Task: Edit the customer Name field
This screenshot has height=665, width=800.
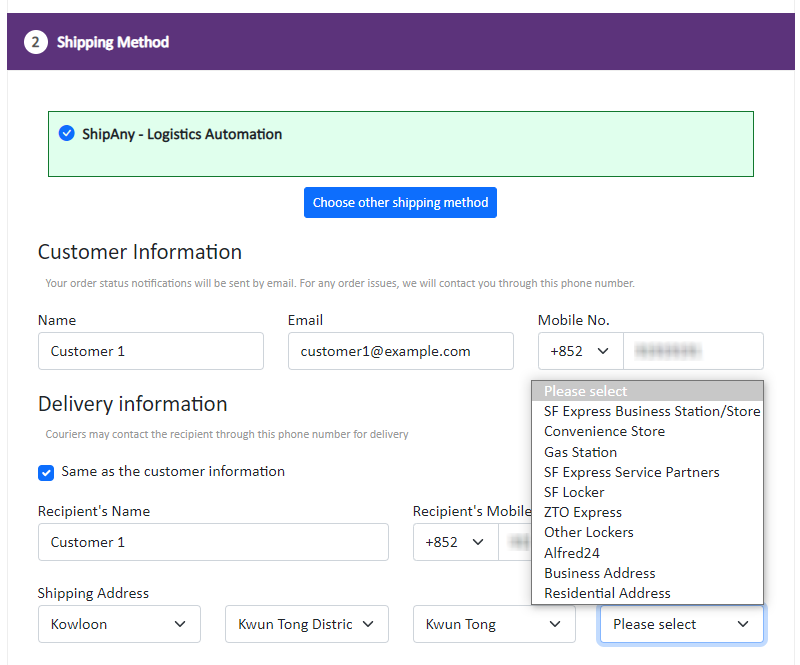Action: [151, 351]
